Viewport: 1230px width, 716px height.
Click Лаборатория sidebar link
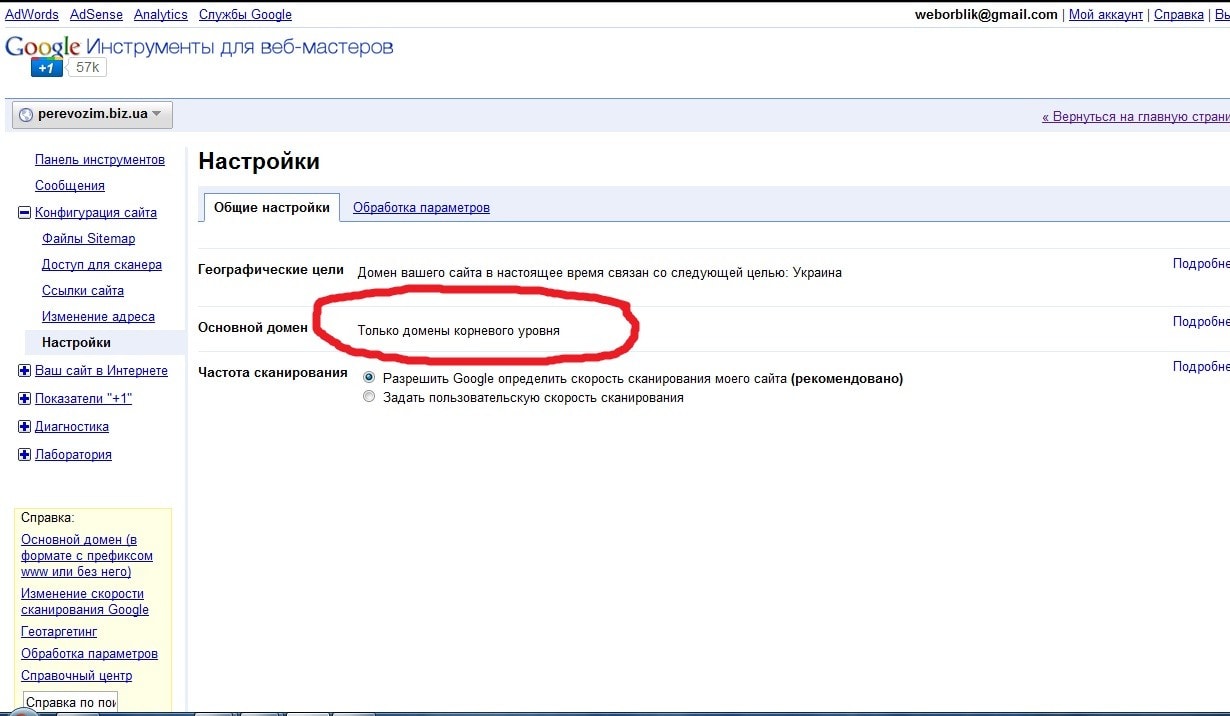coord(73,455)
